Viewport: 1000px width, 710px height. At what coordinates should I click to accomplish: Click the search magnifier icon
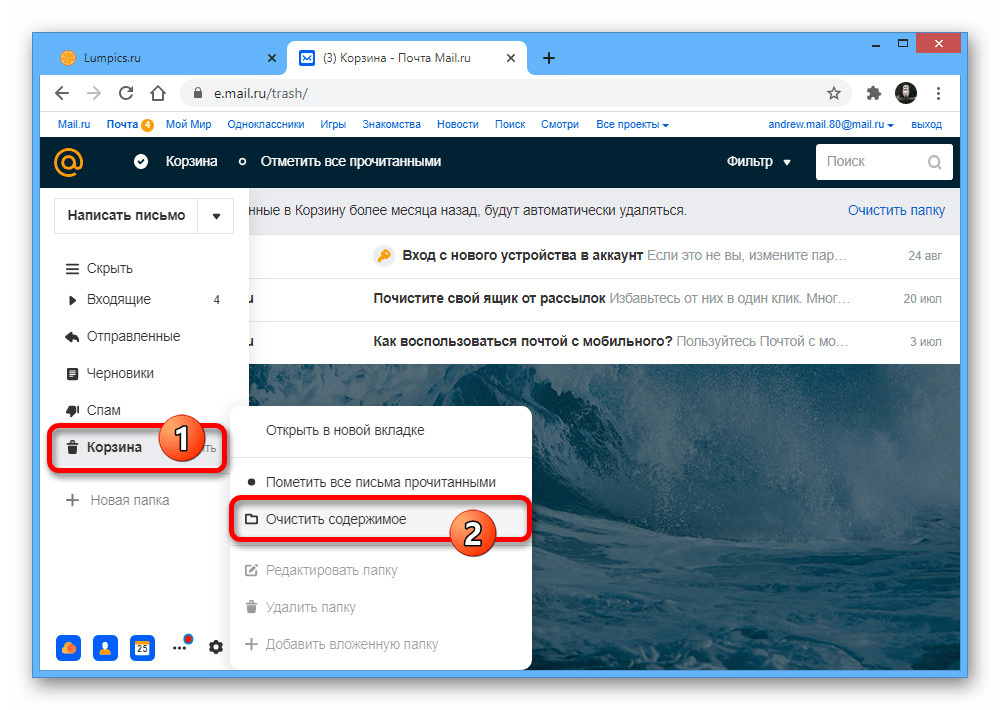click(934, 162)
